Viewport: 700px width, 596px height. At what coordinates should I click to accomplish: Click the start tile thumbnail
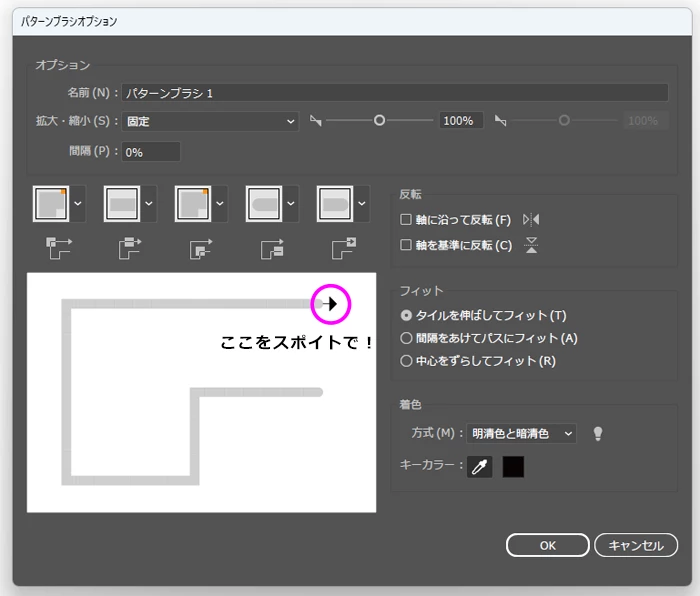click(264, 204)
